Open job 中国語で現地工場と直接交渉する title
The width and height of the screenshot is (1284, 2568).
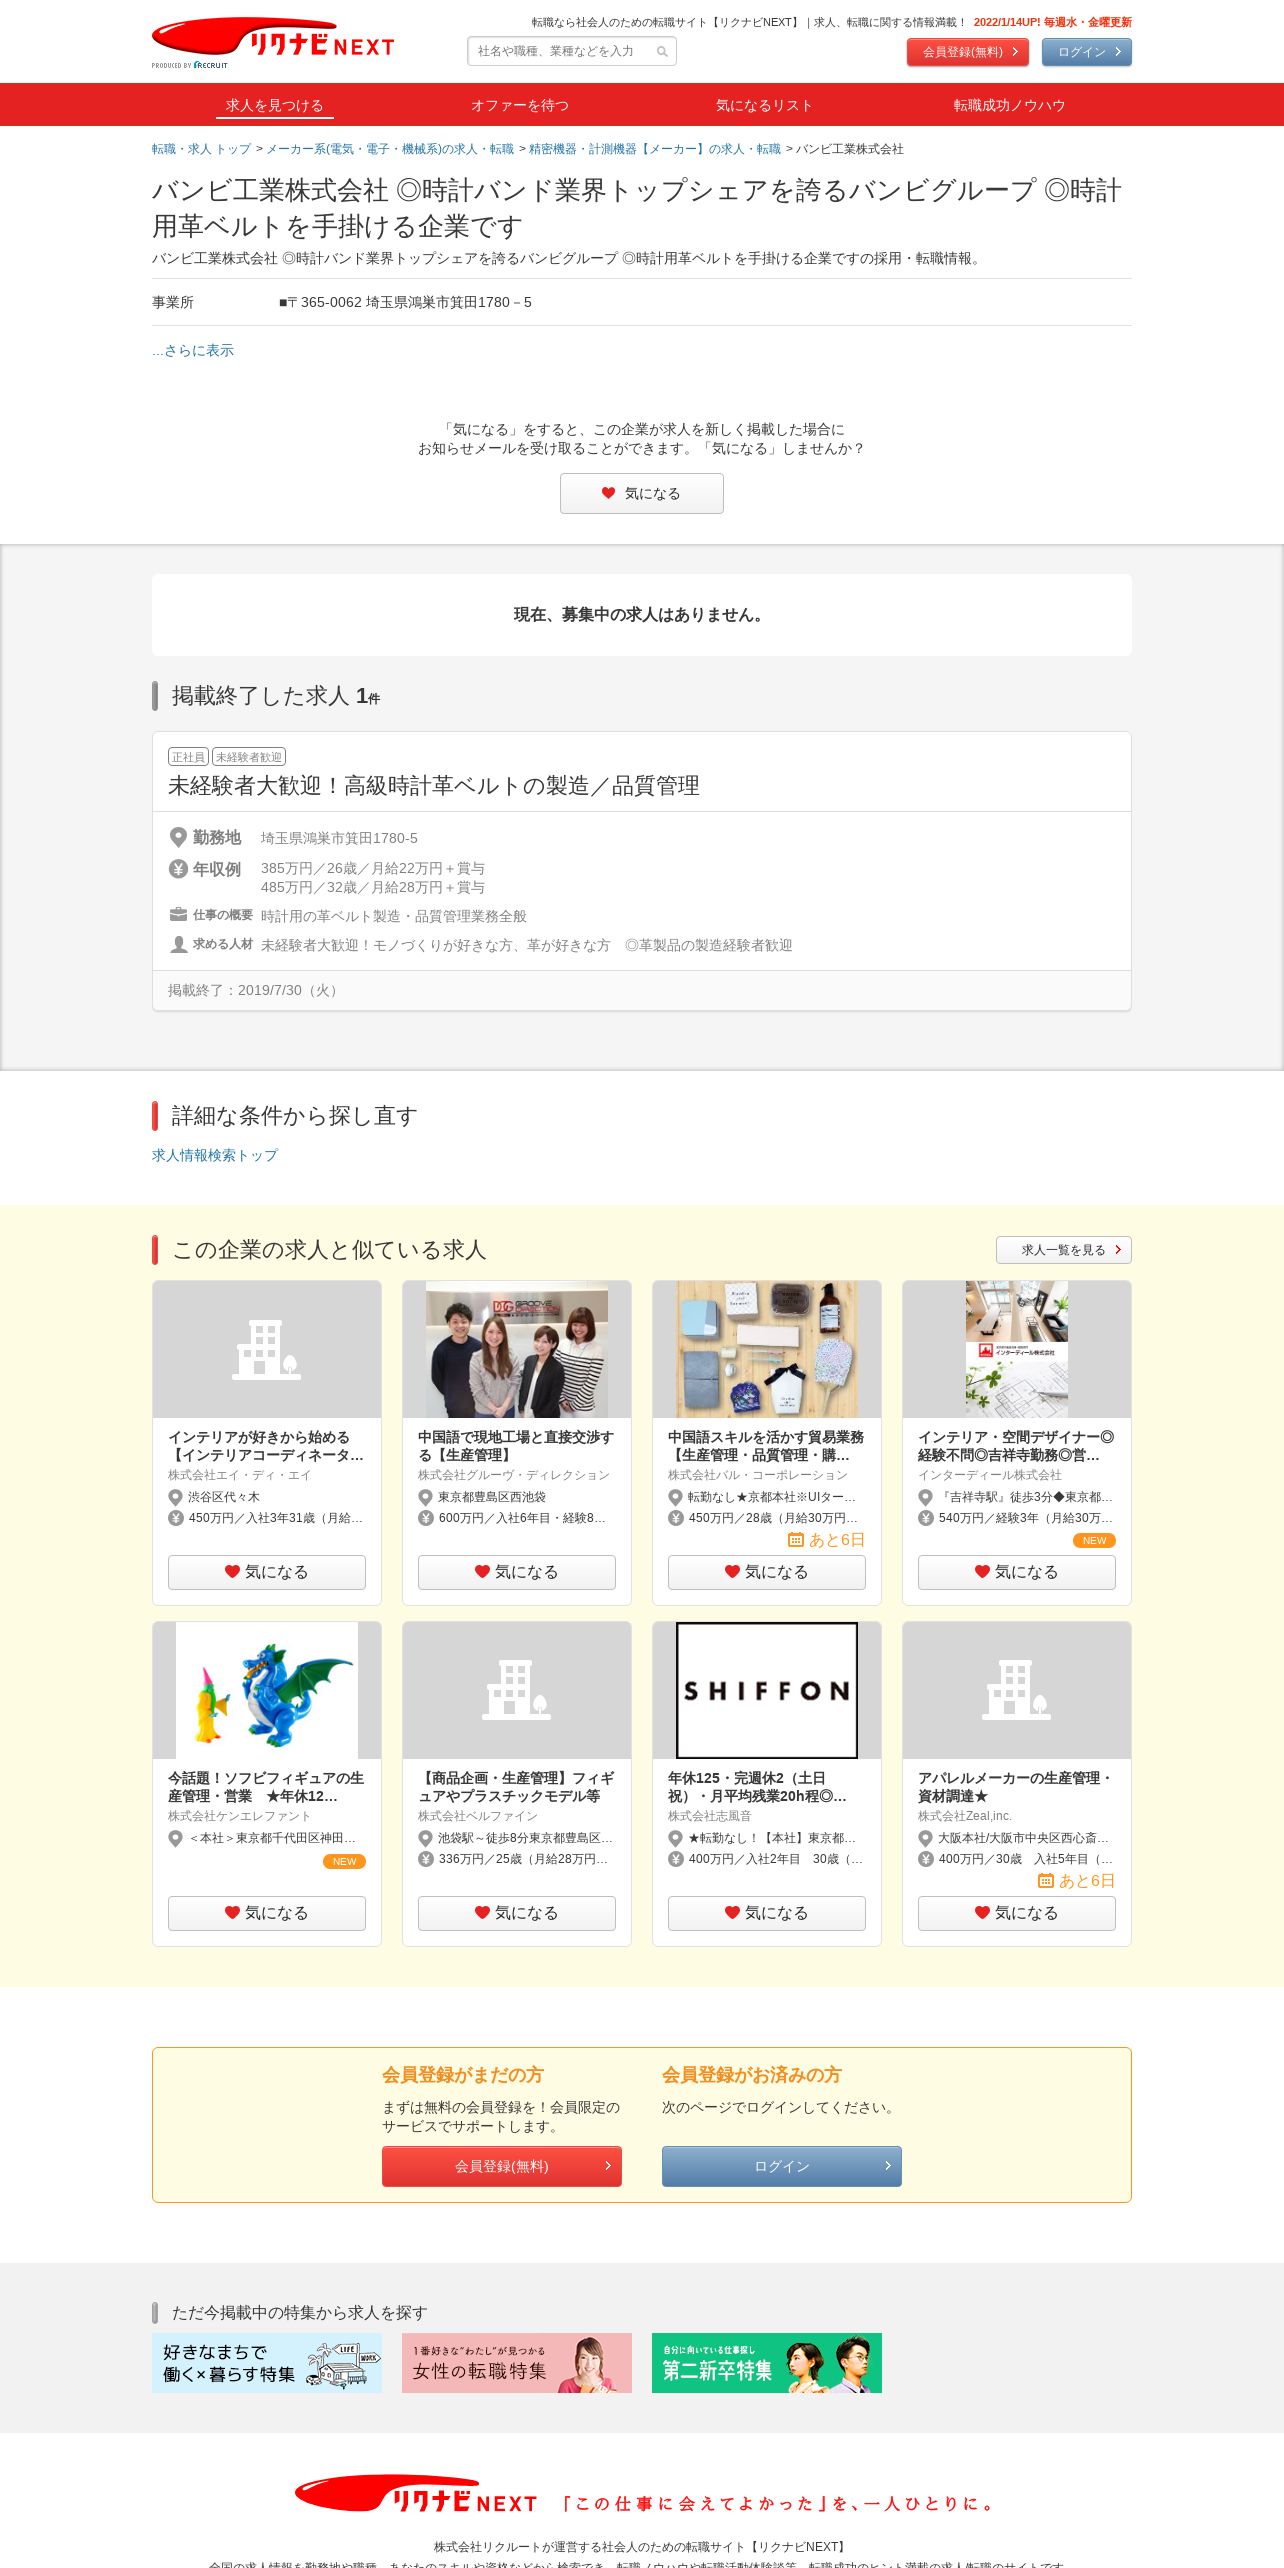point(516,1446)
